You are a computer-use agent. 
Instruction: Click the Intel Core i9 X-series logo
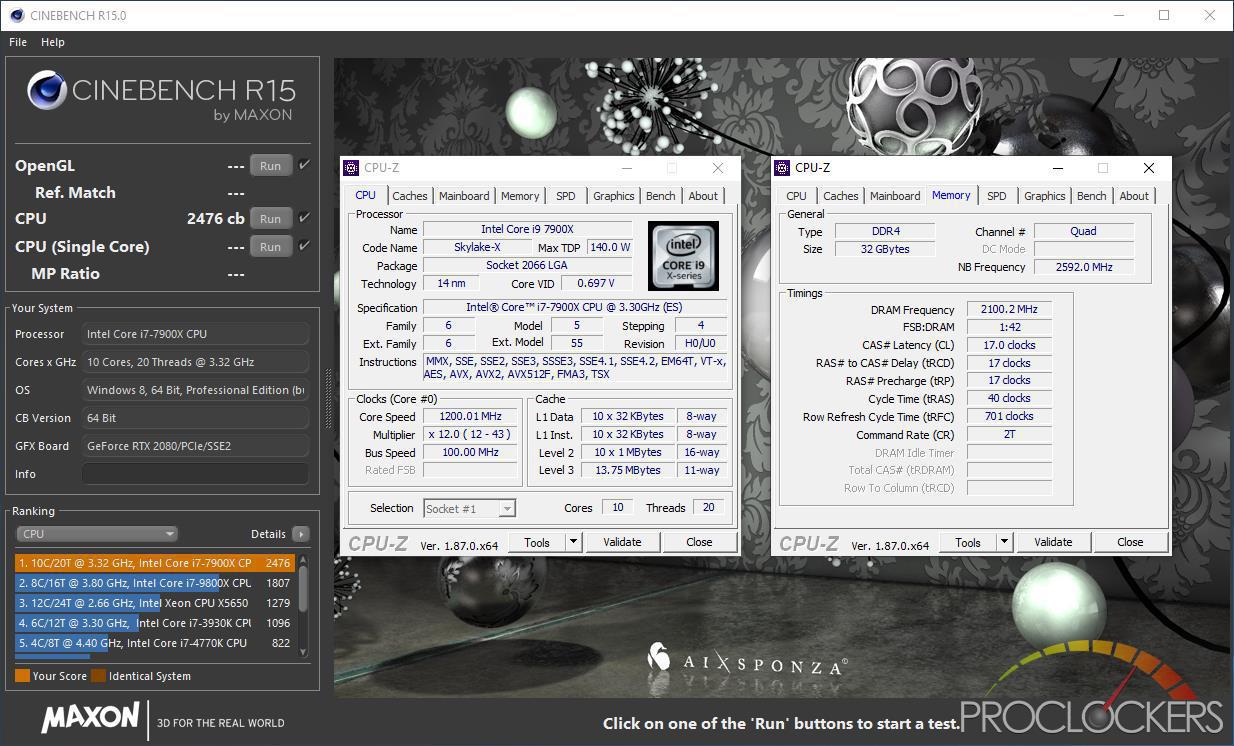coord(683,255)
